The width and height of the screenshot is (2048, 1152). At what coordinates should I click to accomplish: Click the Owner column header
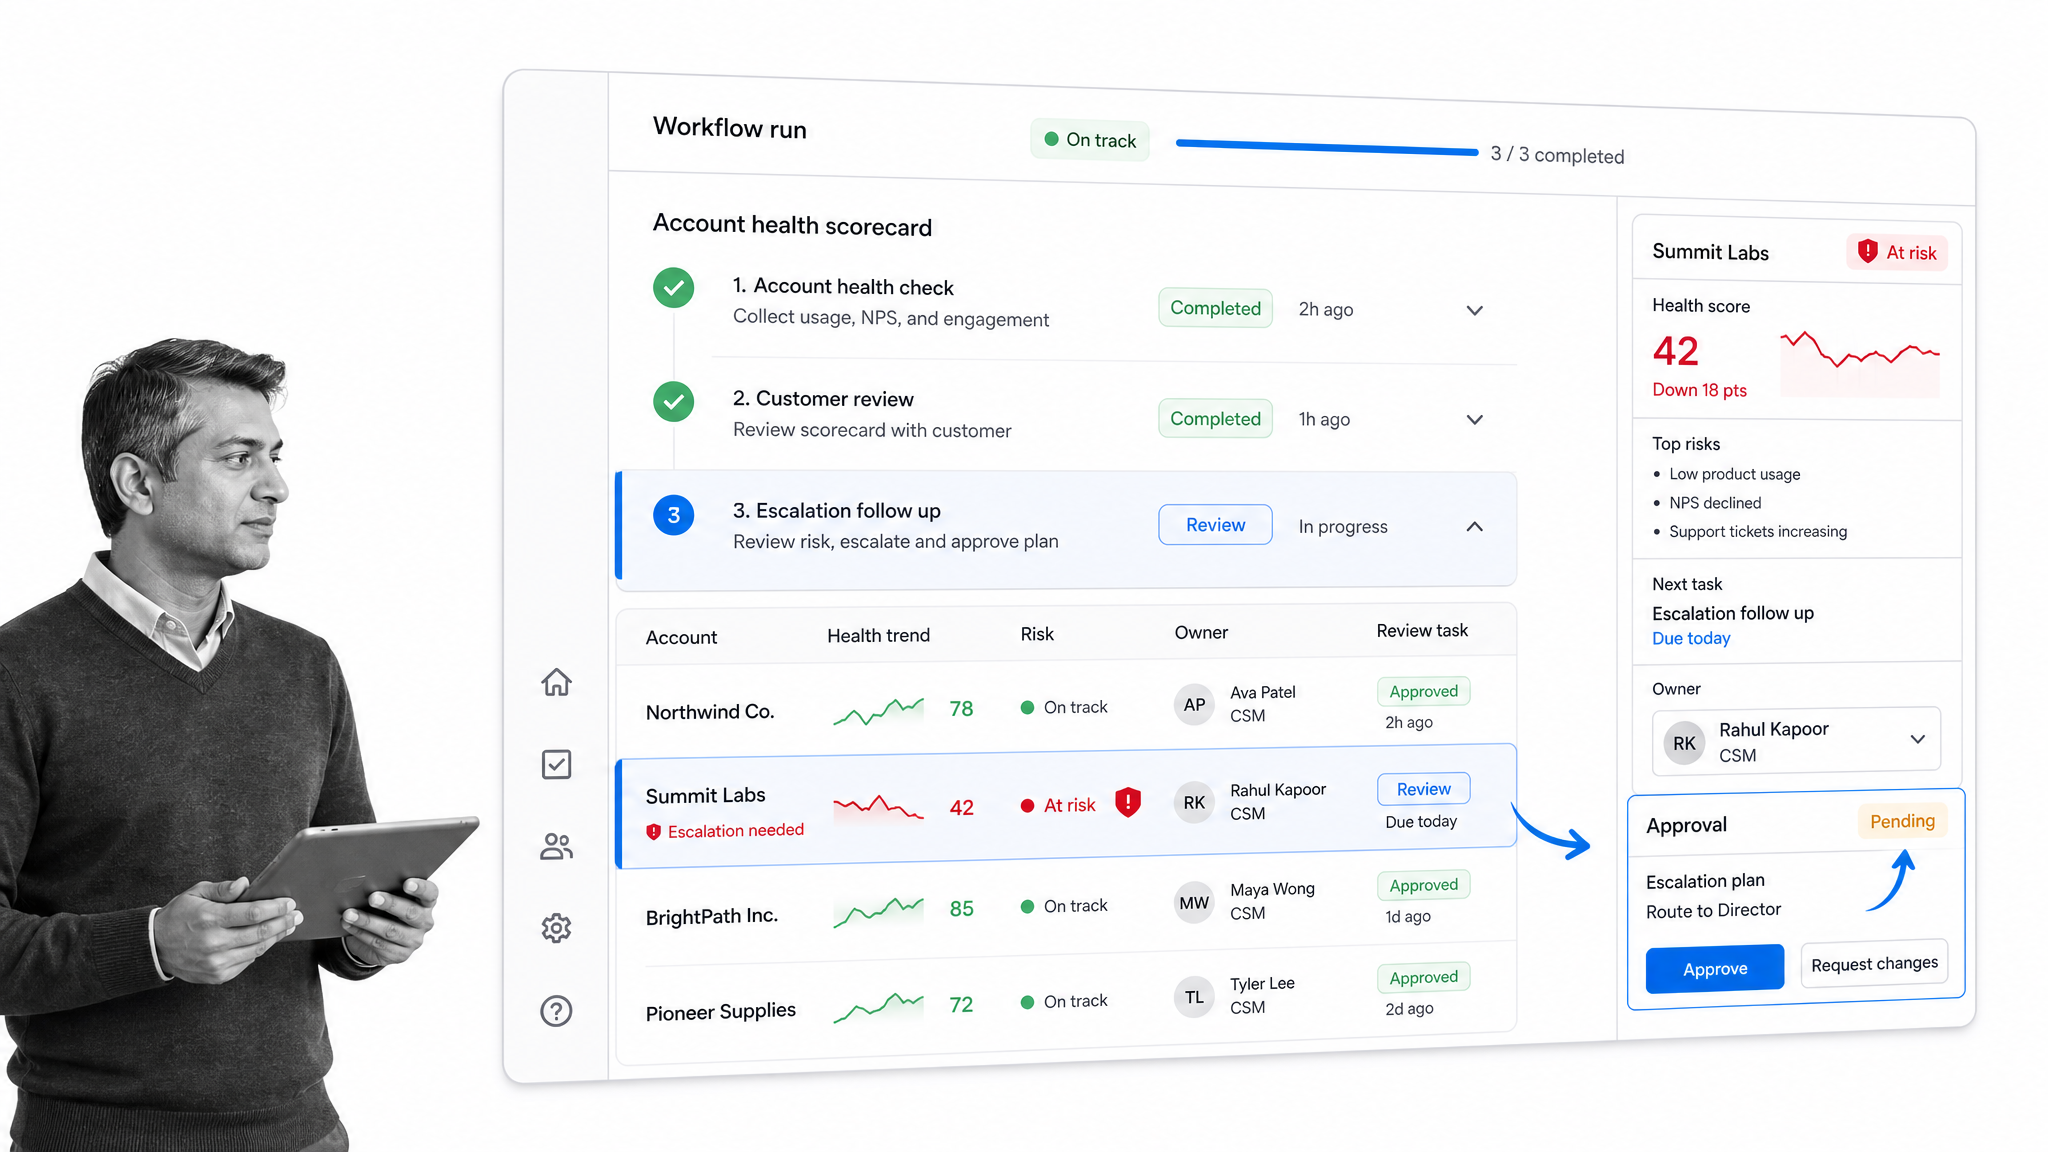pos(1201,632)
